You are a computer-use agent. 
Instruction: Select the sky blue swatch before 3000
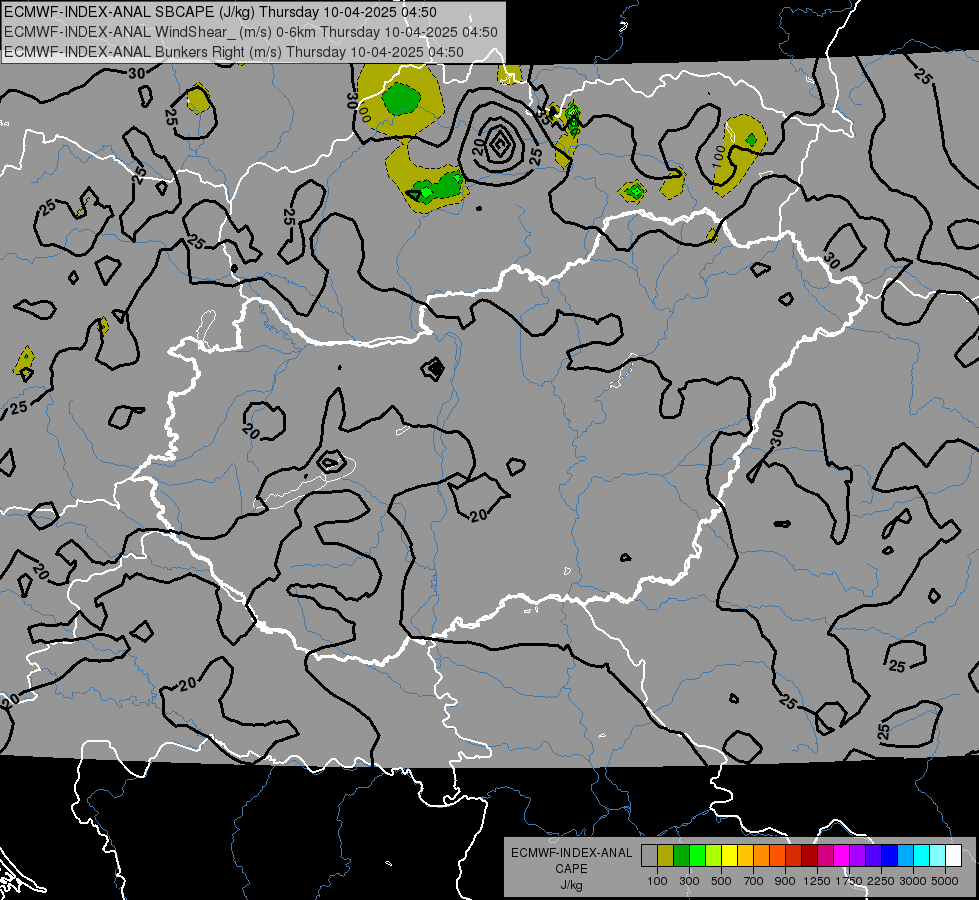tap(905, 856)
